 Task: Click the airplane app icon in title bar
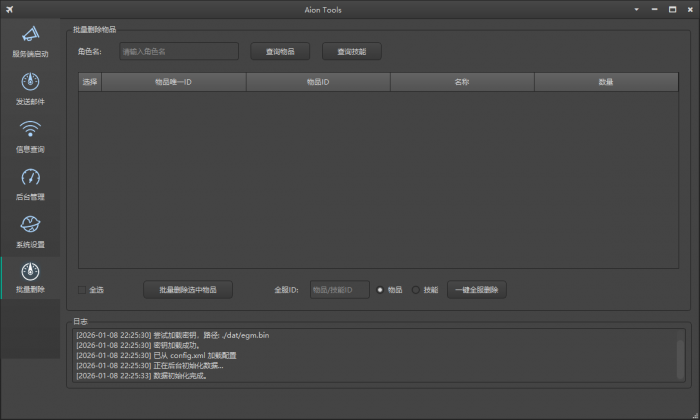point(9,9)
